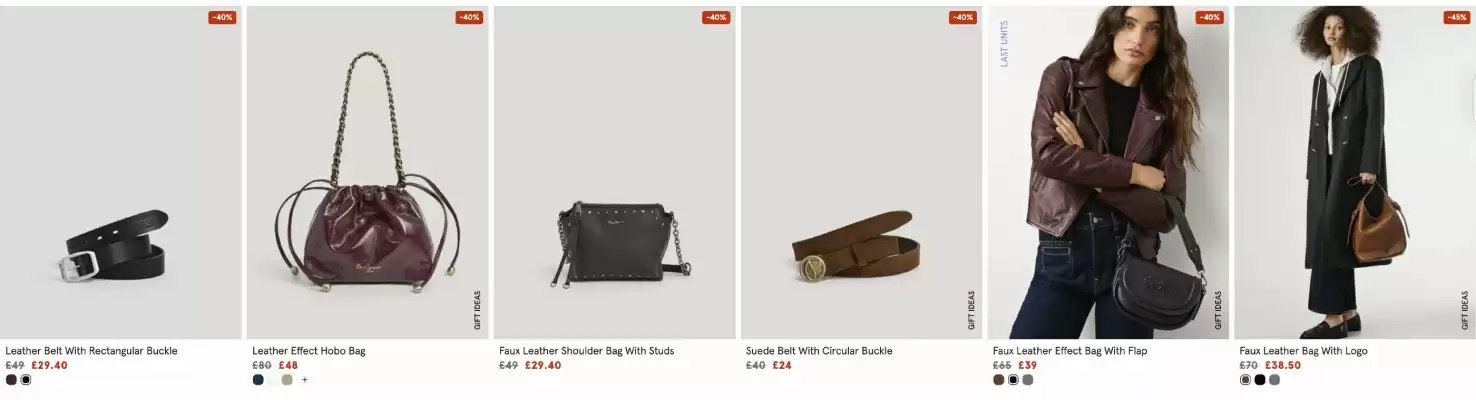Open Leather Effect Hobo Bag title link
The image size is (1476, 400).
pyautogui.click(x=309, y=351)
